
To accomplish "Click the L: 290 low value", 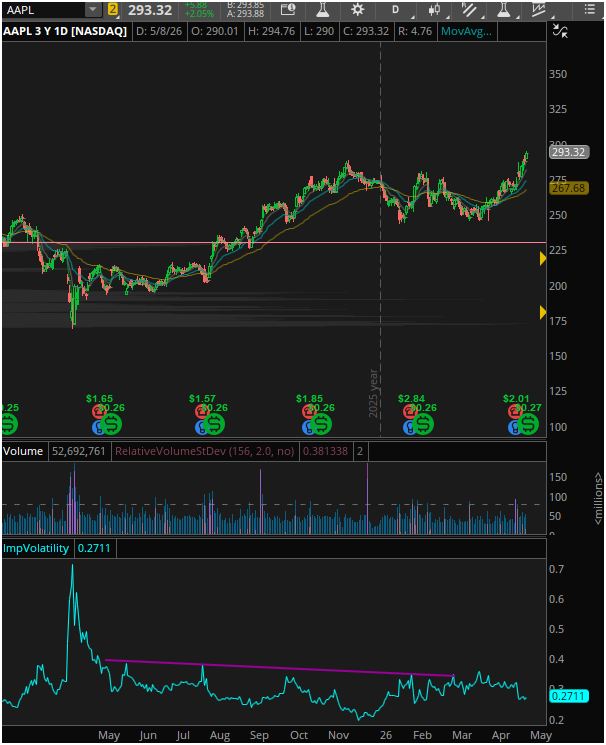I will click(x=319, y=31).
